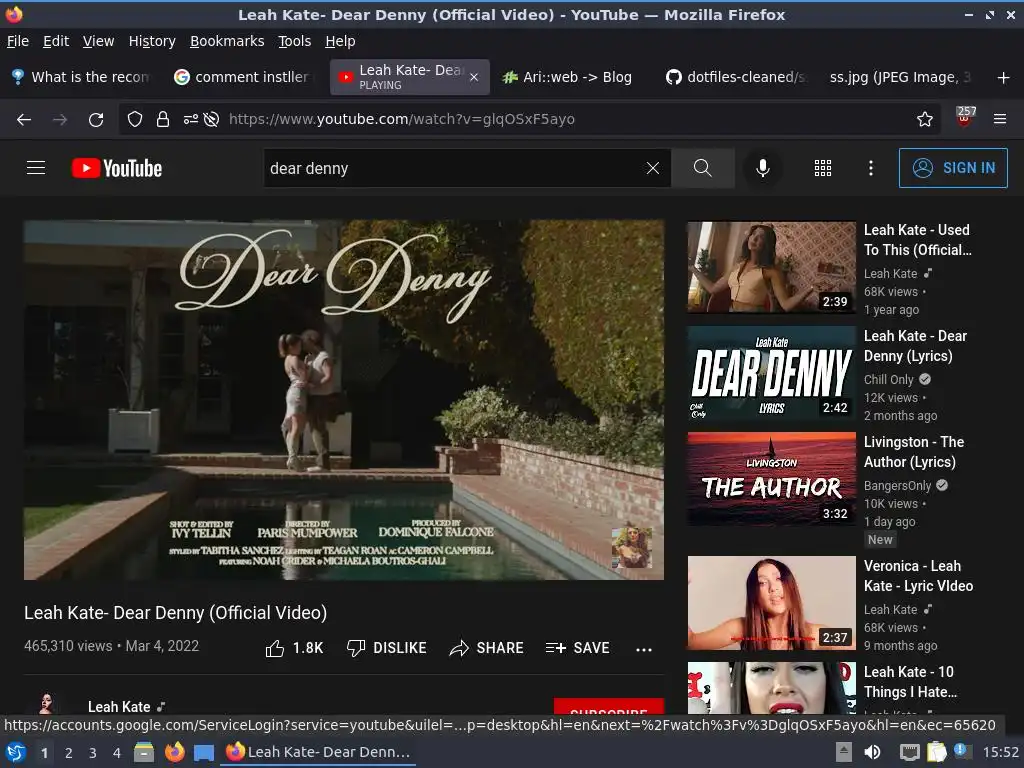Click the YouTube logo
The height and width of the screenshot is (768, 1024).
point(117,168)
